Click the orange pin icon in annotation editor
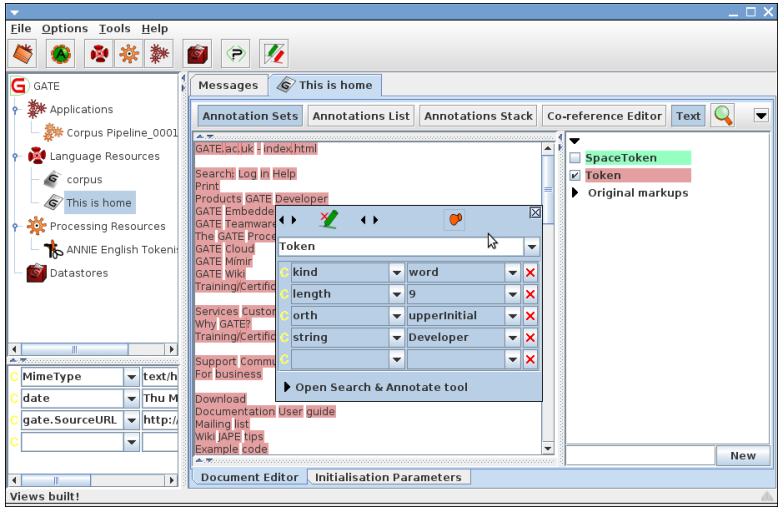 (x=455, y=220)
